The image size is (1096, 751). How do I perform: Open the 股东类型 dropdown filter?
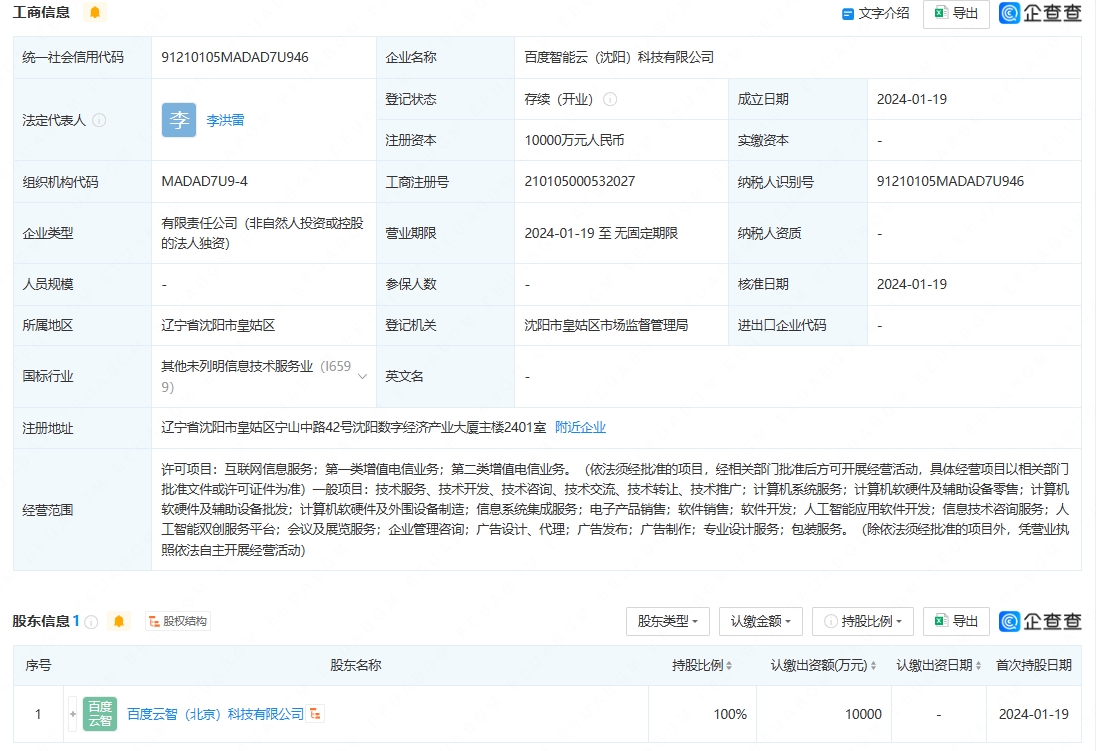click(668, 621)
